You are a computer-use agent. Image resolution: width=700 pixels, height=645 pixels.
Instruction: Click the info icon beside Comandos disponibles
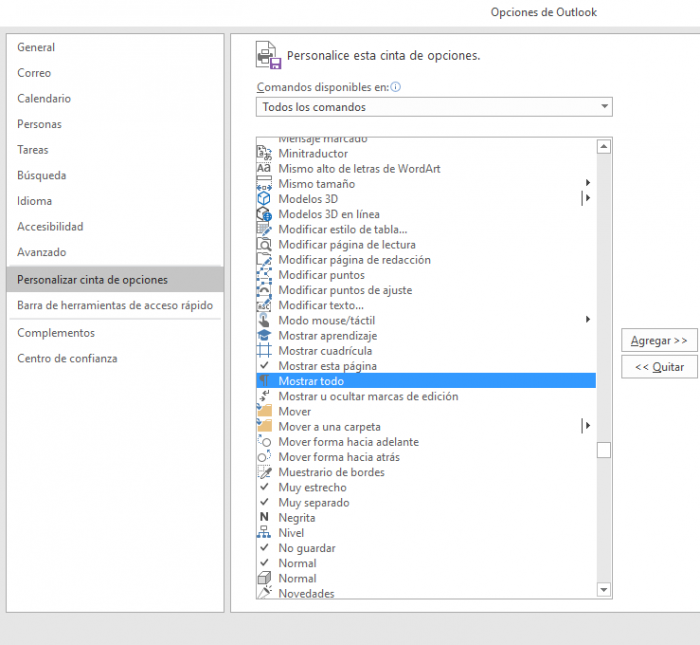point(396,87)
